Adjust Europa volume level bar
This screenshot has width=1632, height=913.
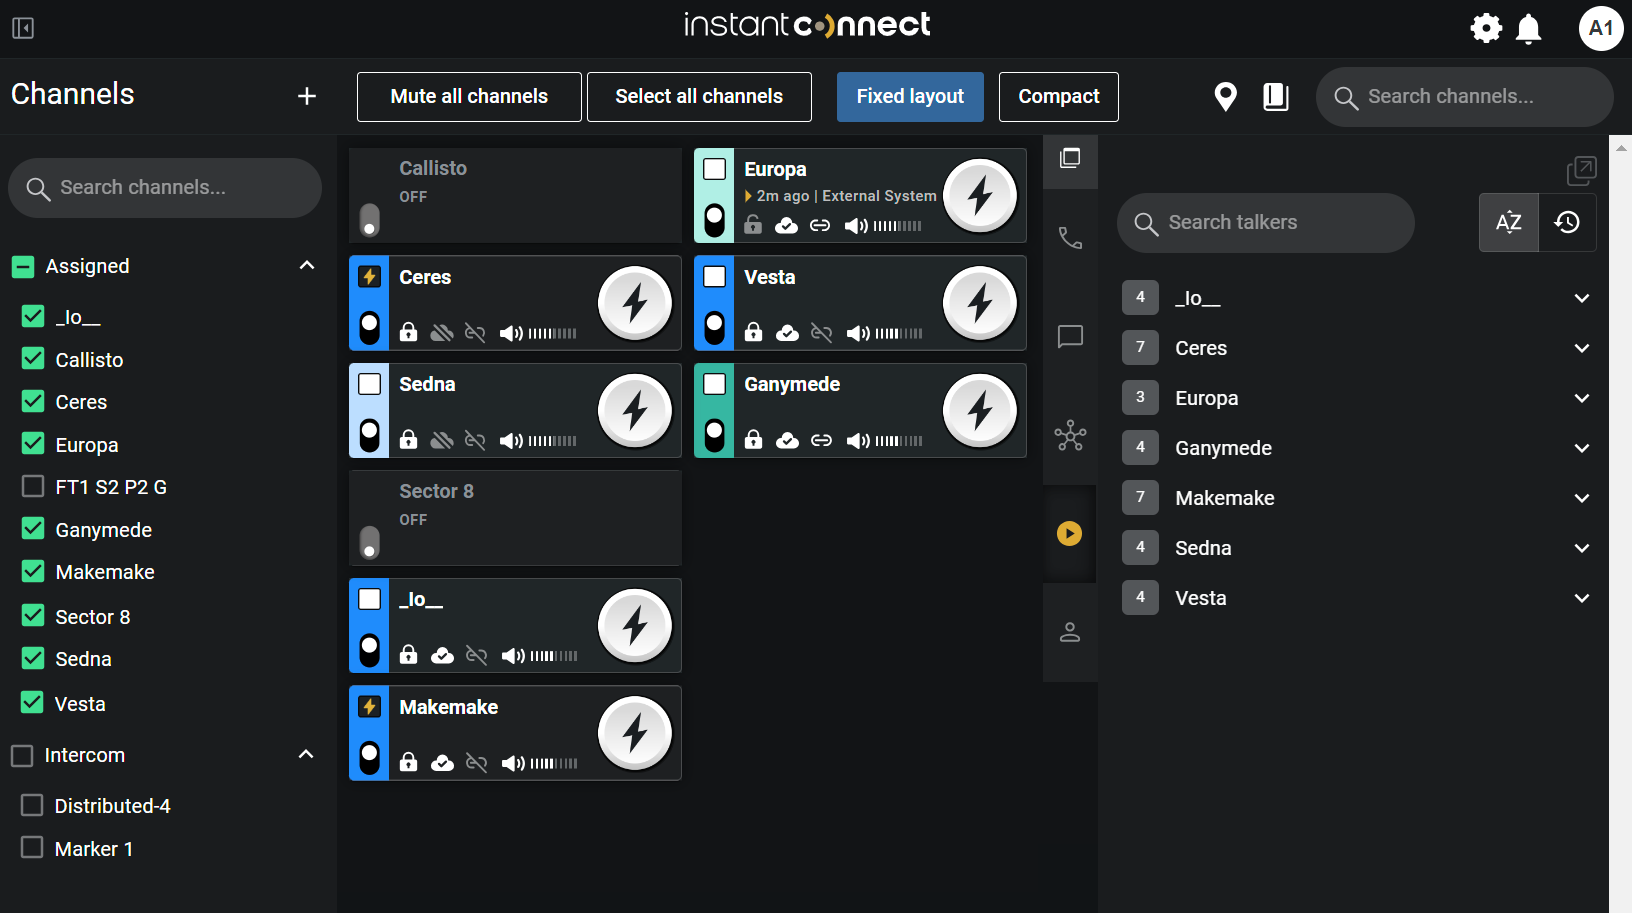pos(897,226)
